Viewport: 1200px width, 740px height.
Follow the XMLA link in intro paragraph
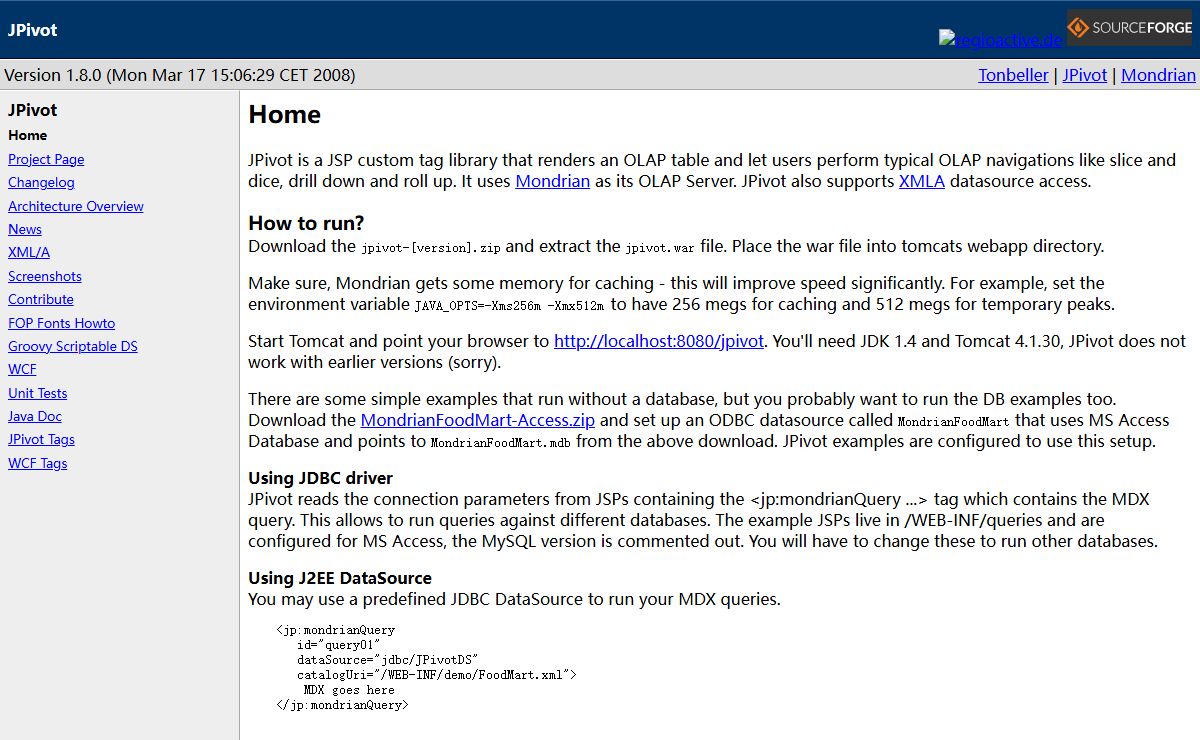pyautogui.click(x=922, y=181)
